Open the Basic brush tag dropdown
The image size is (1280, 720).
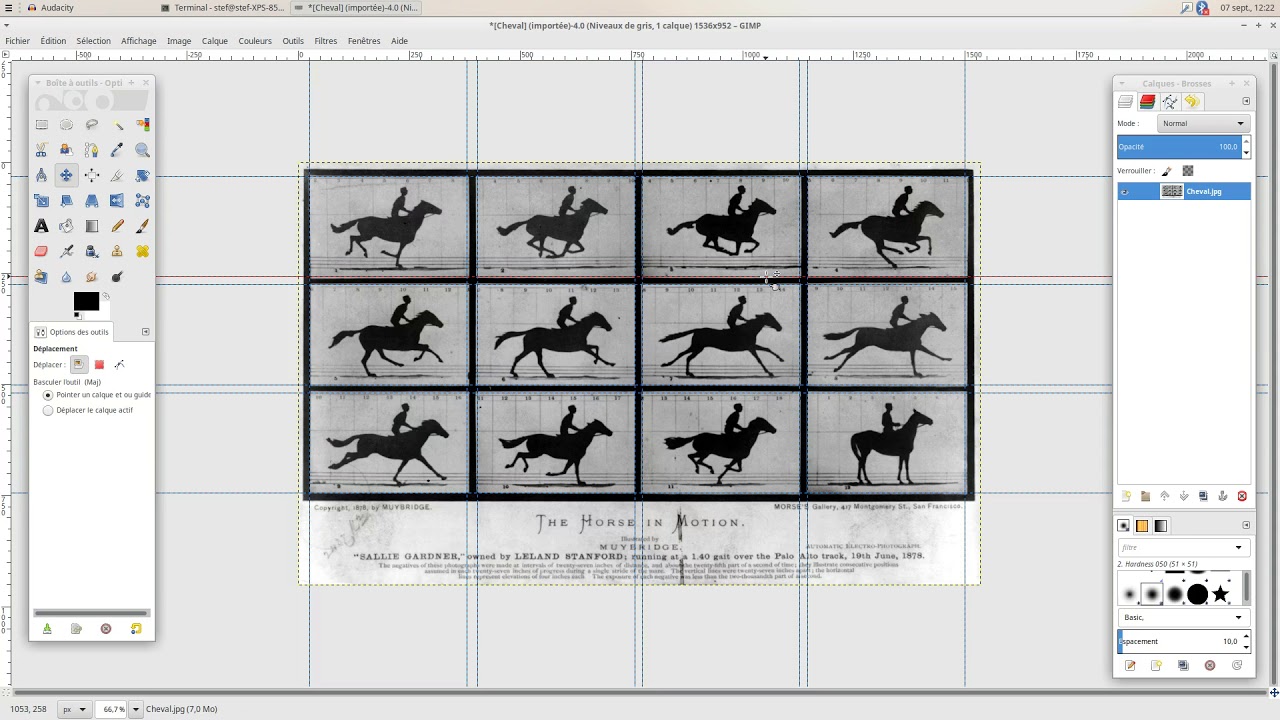pos(1183,617)
